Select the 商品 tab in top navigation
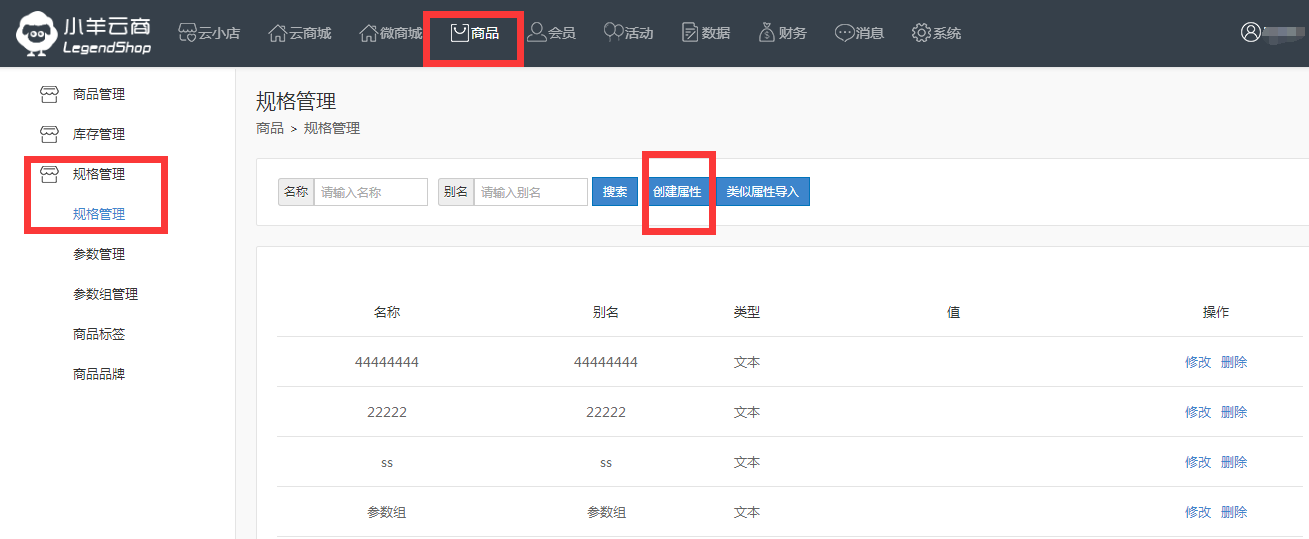The height and width of the screenshot is (539, 1309). 475,33
